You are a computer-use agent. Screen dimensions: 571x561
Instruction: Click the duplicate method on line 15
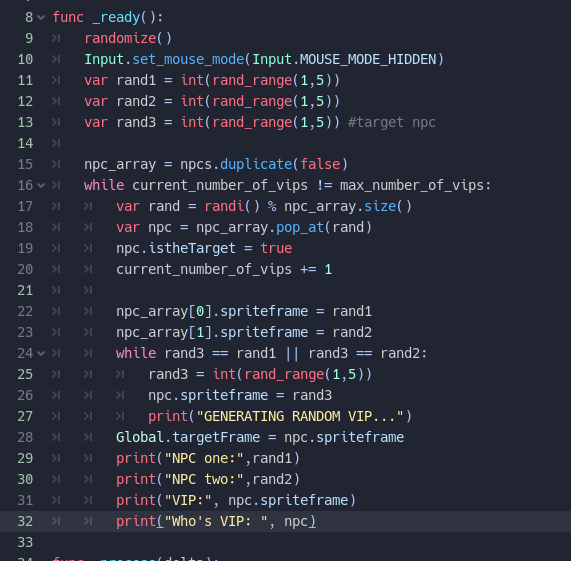256,164
